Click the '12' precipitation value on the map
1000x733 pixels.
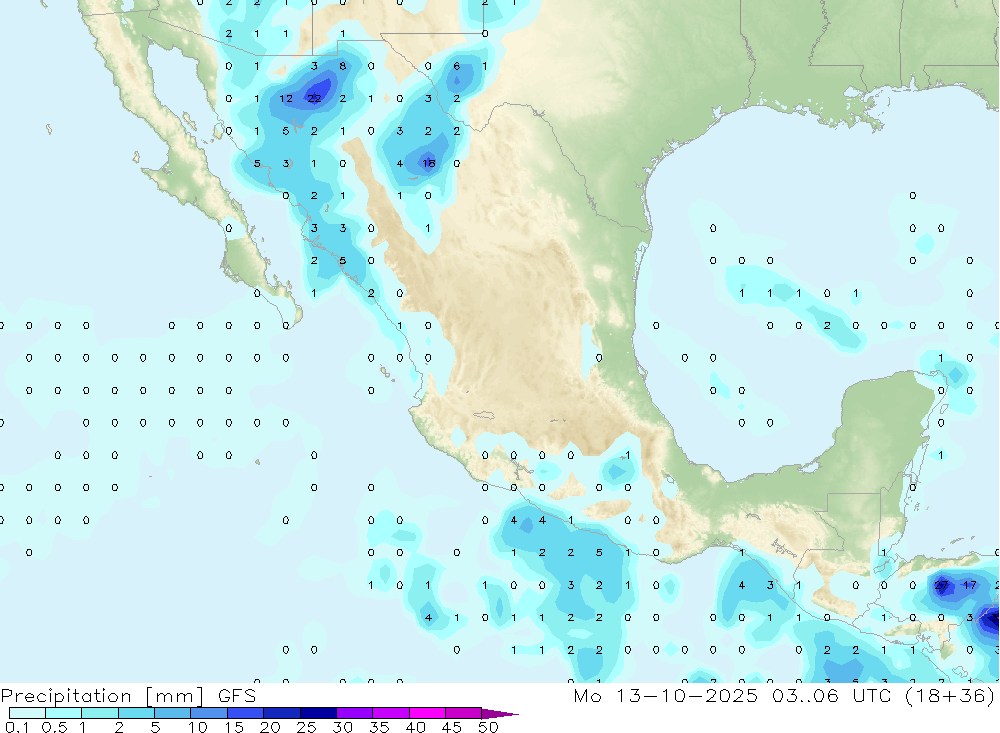click(286, 98)
